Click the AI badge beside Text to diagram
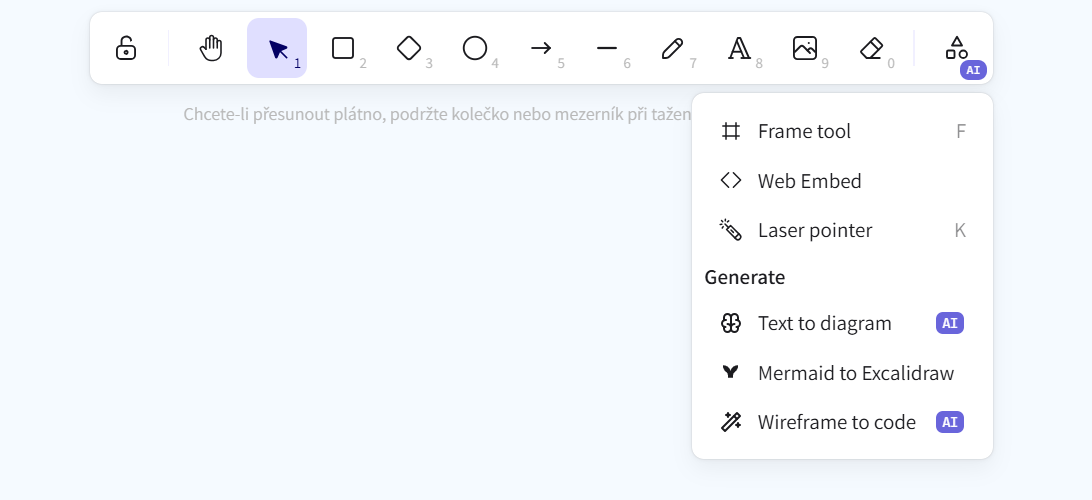 [x=950, y=324]
